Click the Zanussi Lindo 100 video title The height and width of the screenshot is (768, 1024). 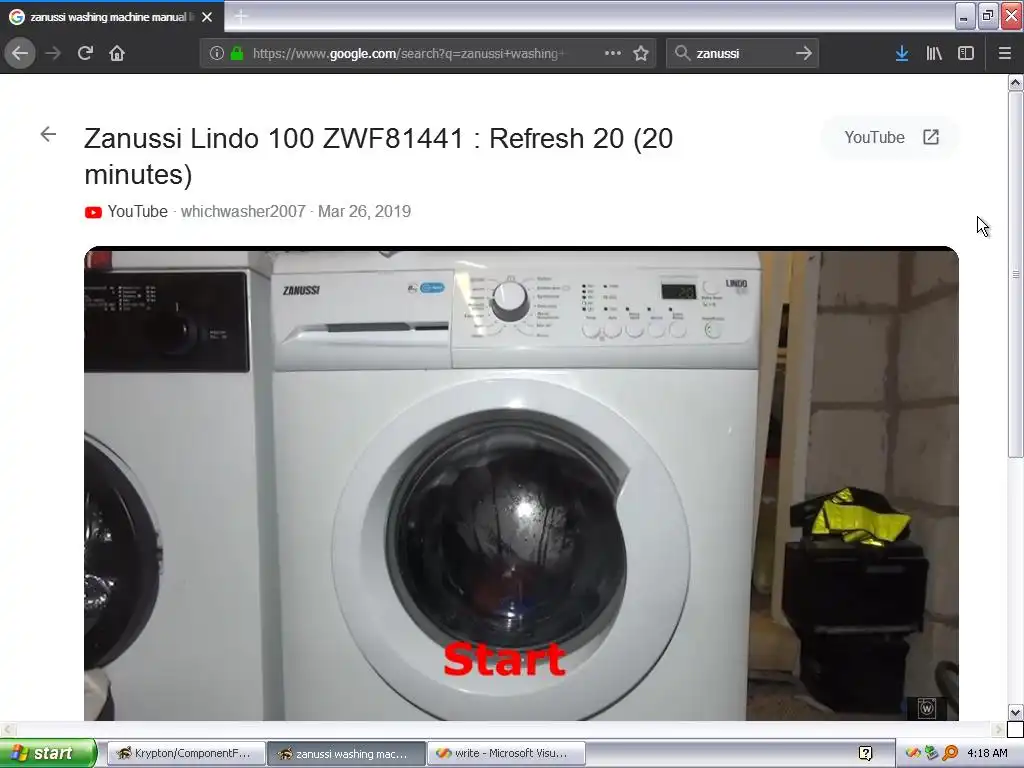click(379, 156)
